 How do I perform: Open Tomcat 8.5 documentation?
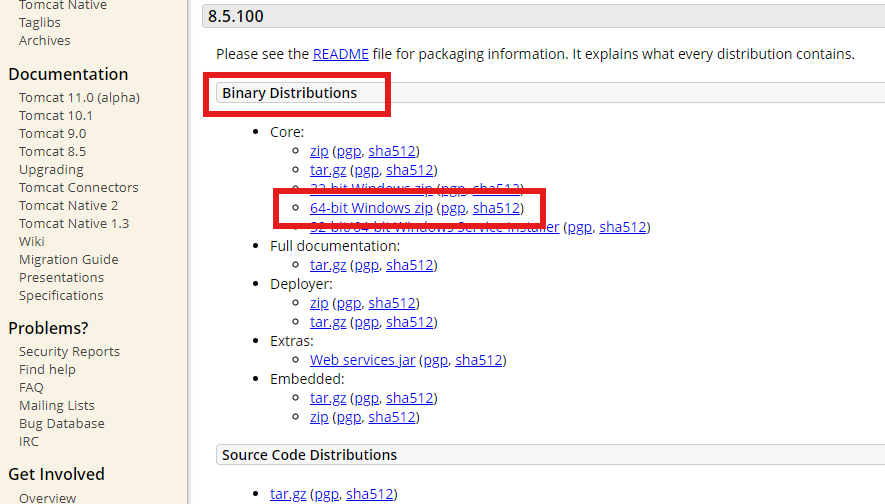tap(52, 152)
